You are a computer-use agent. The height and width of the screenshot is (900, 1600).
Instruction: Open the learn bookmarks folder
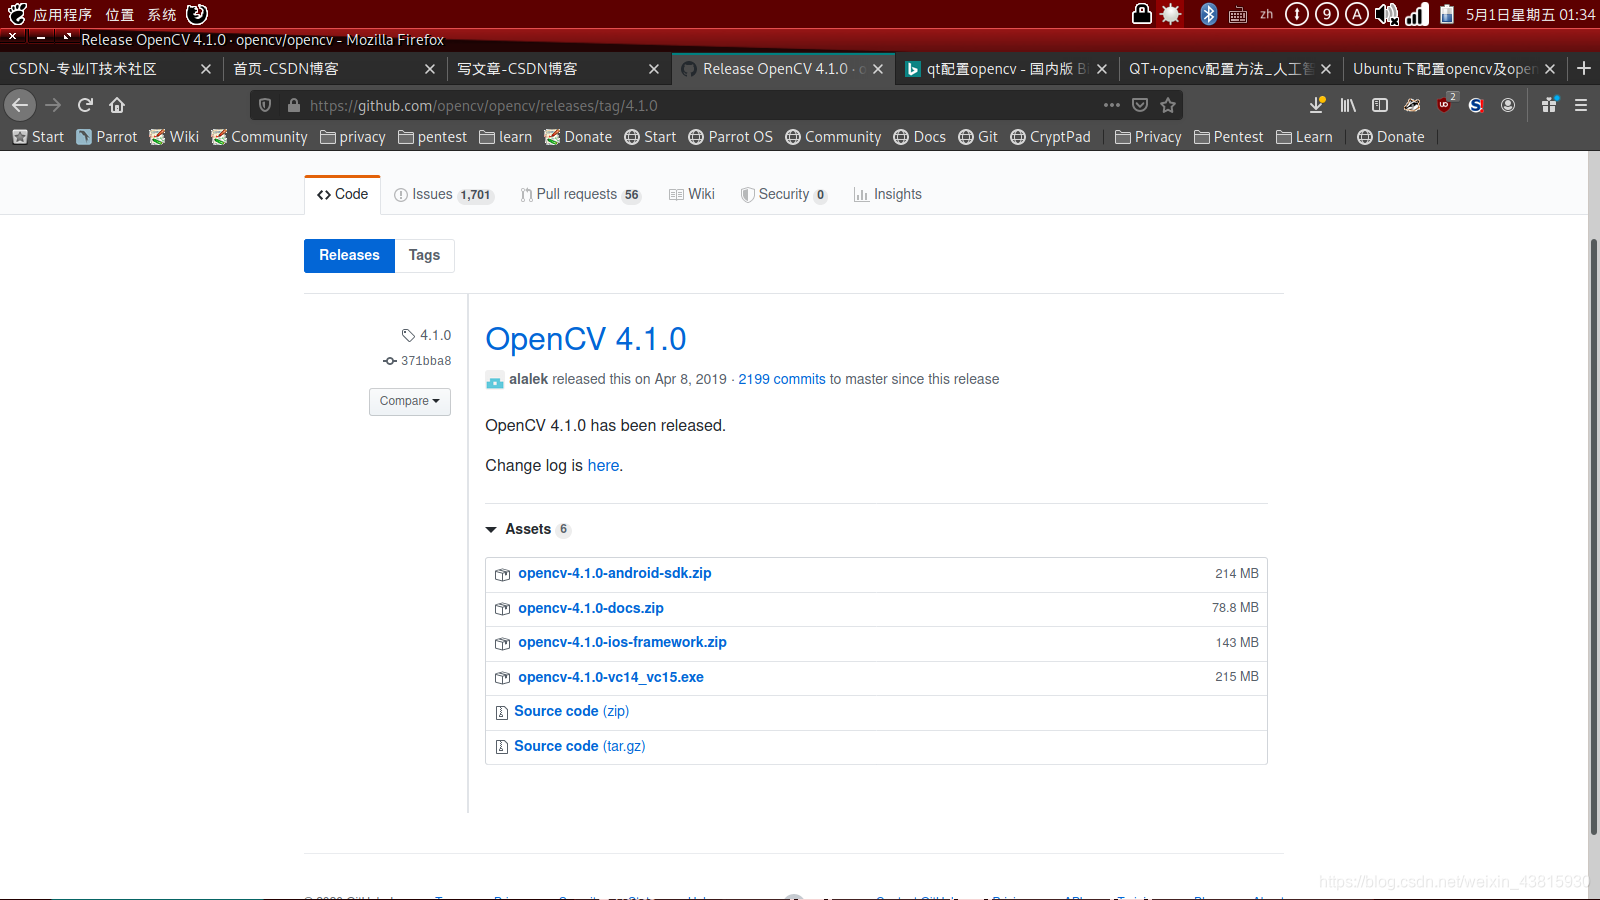point(505,137)
